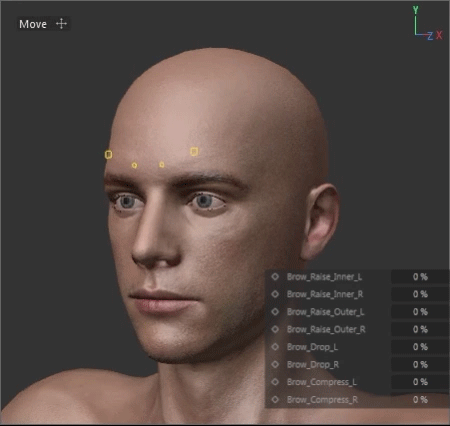Viewport: 450px width, 426px height.
Task: Click the Brow_Raise_Outer_L percentage field
Action: click(420, 312)
